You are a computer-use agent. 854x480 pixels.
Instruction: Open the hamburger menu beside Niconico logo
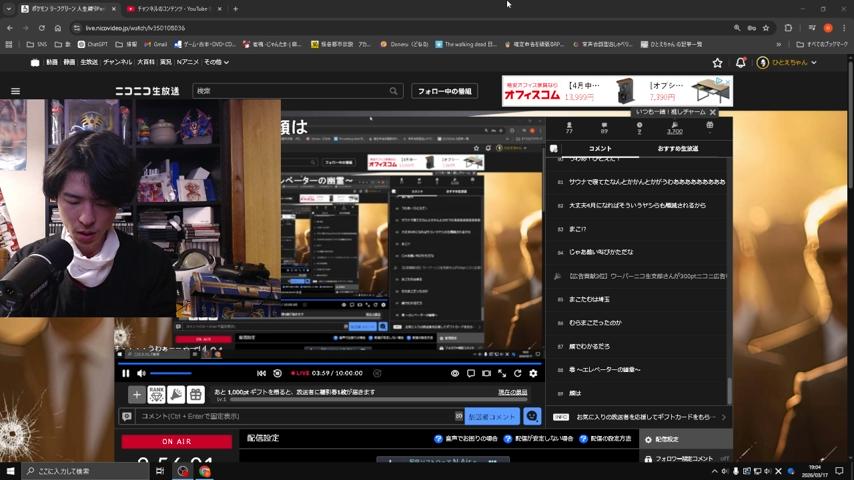[x=15, y=91]
